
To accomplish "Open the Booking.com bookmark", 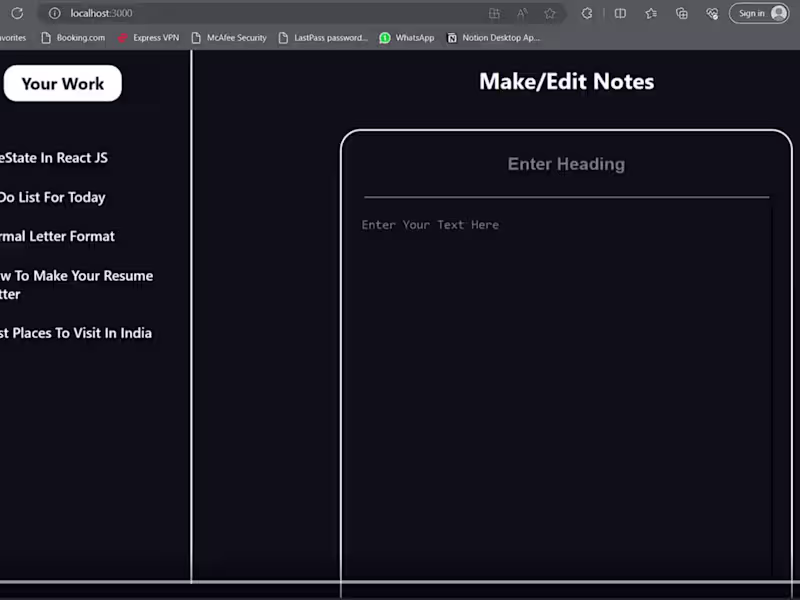I will click(x=73, y=38).
